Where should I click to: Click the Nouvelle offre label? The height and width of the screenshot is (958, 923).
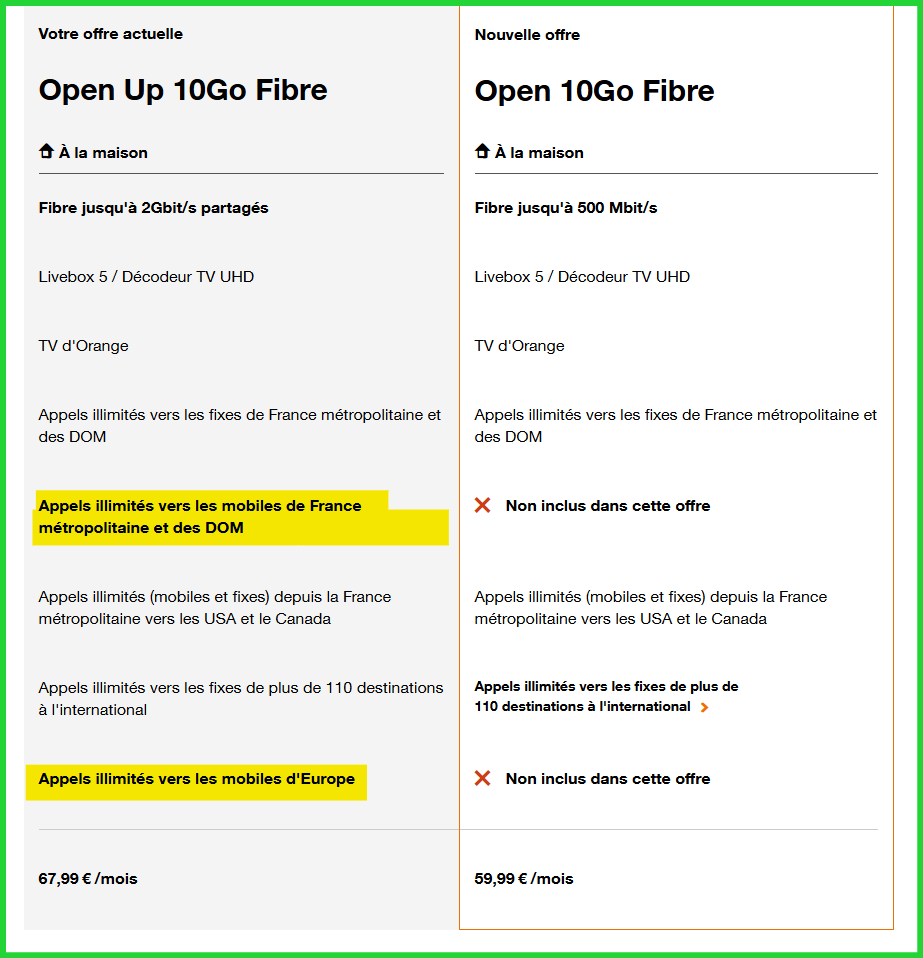pos(527,35)
